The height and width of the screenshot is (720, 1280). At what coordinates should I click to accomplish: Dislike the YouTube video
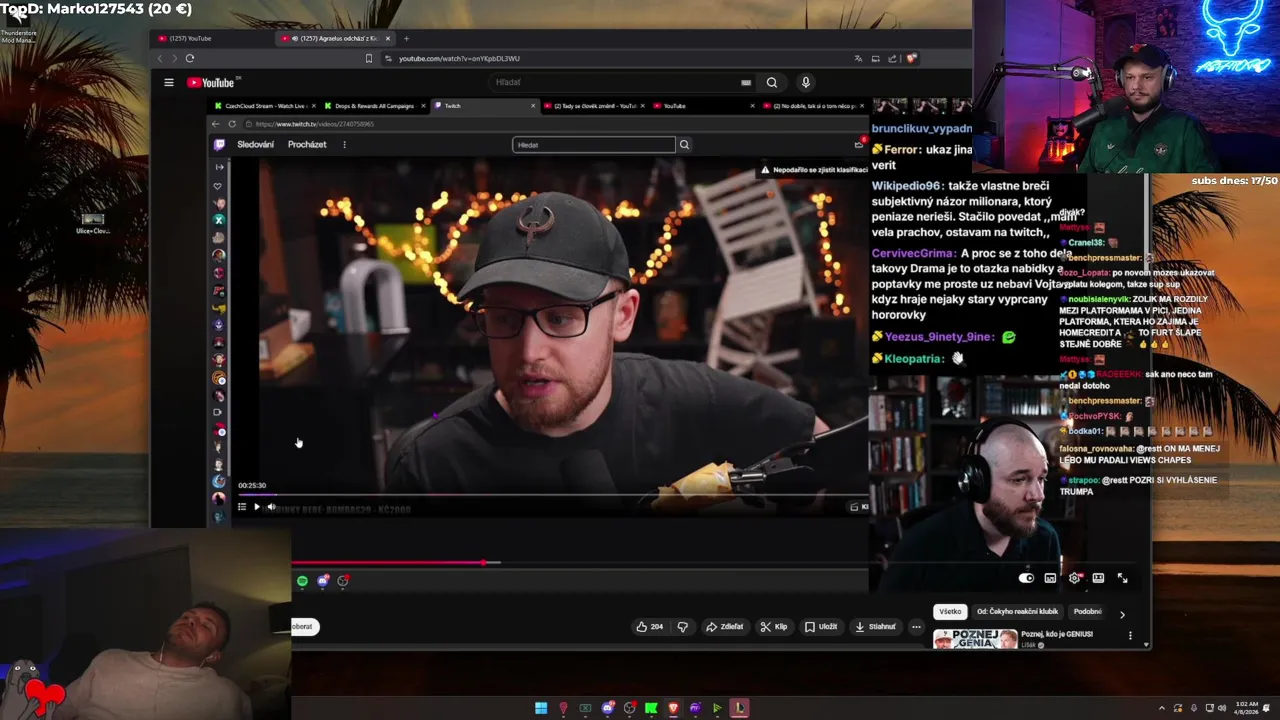(x=683, y=627)
